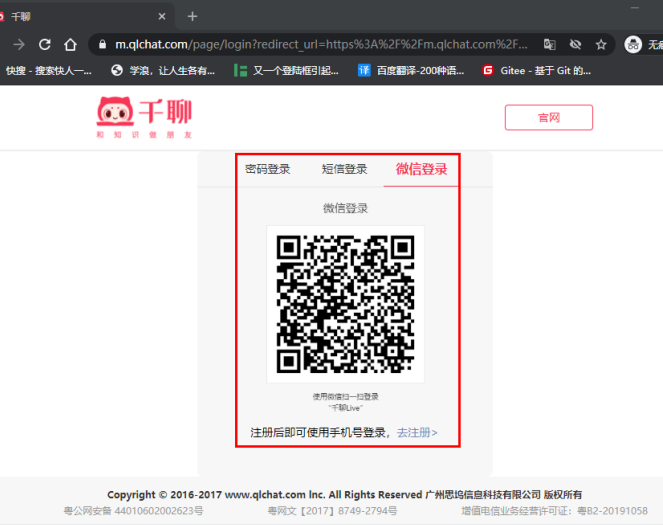This screenshot has width=663, height=525.
Task: Close the 千聊 browser tab
Action: click(x=162, y=16)
